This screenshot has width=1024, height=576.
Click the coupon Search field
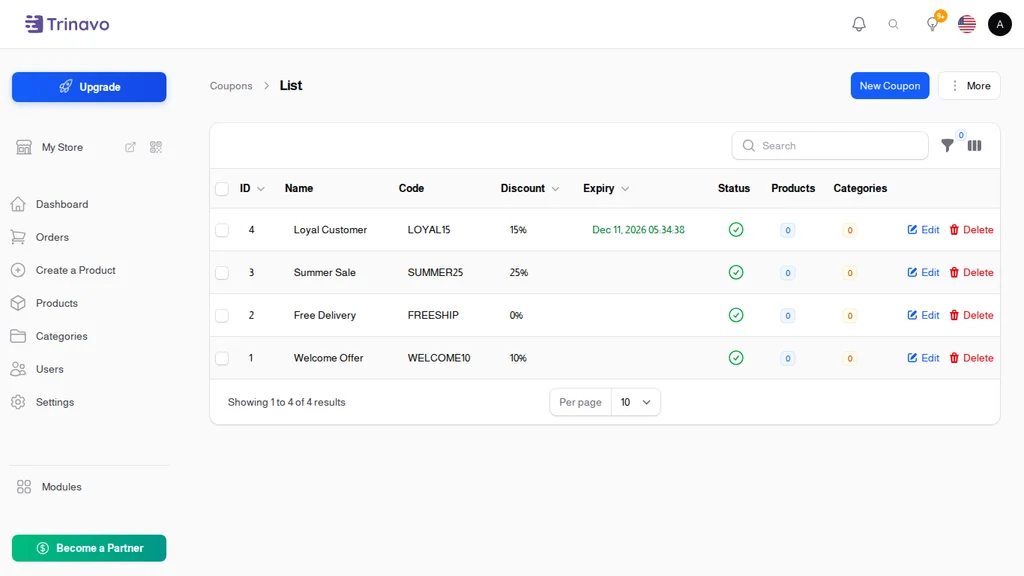[830, 146]
